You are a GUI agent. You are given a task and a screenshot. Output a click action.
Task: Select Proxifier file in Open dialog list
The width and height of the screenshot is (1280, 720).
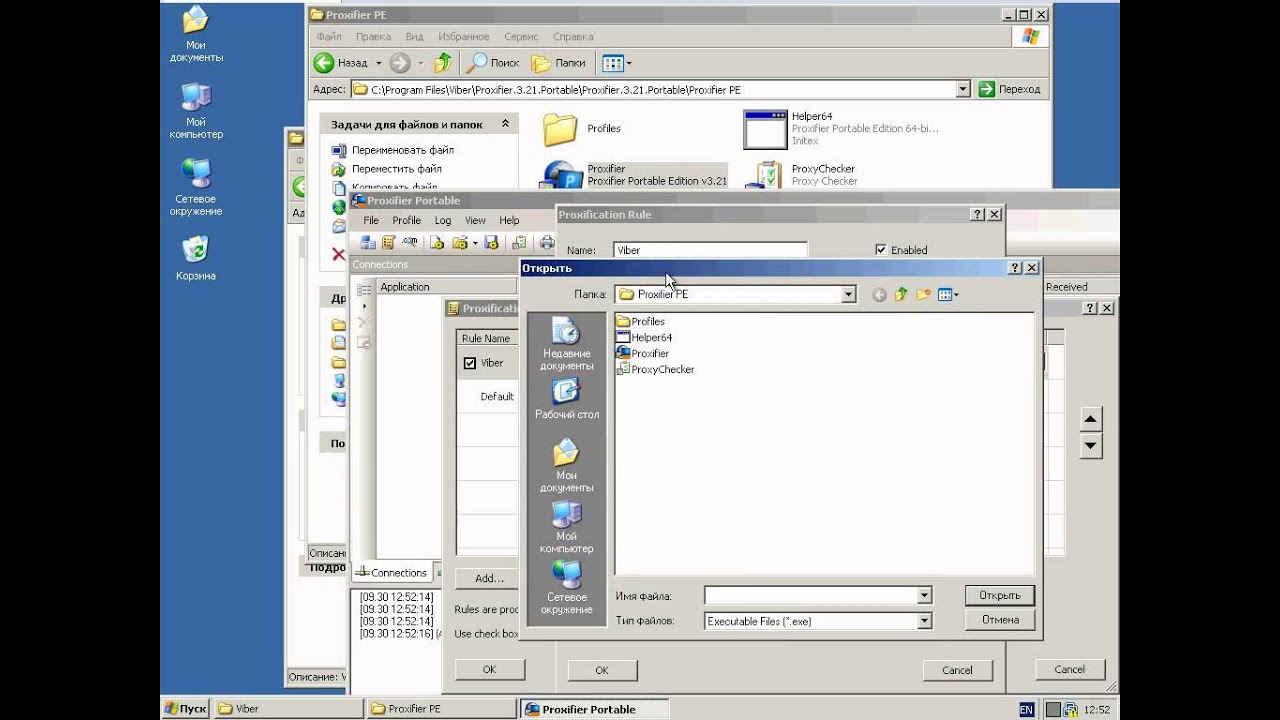tap(642, 353)
